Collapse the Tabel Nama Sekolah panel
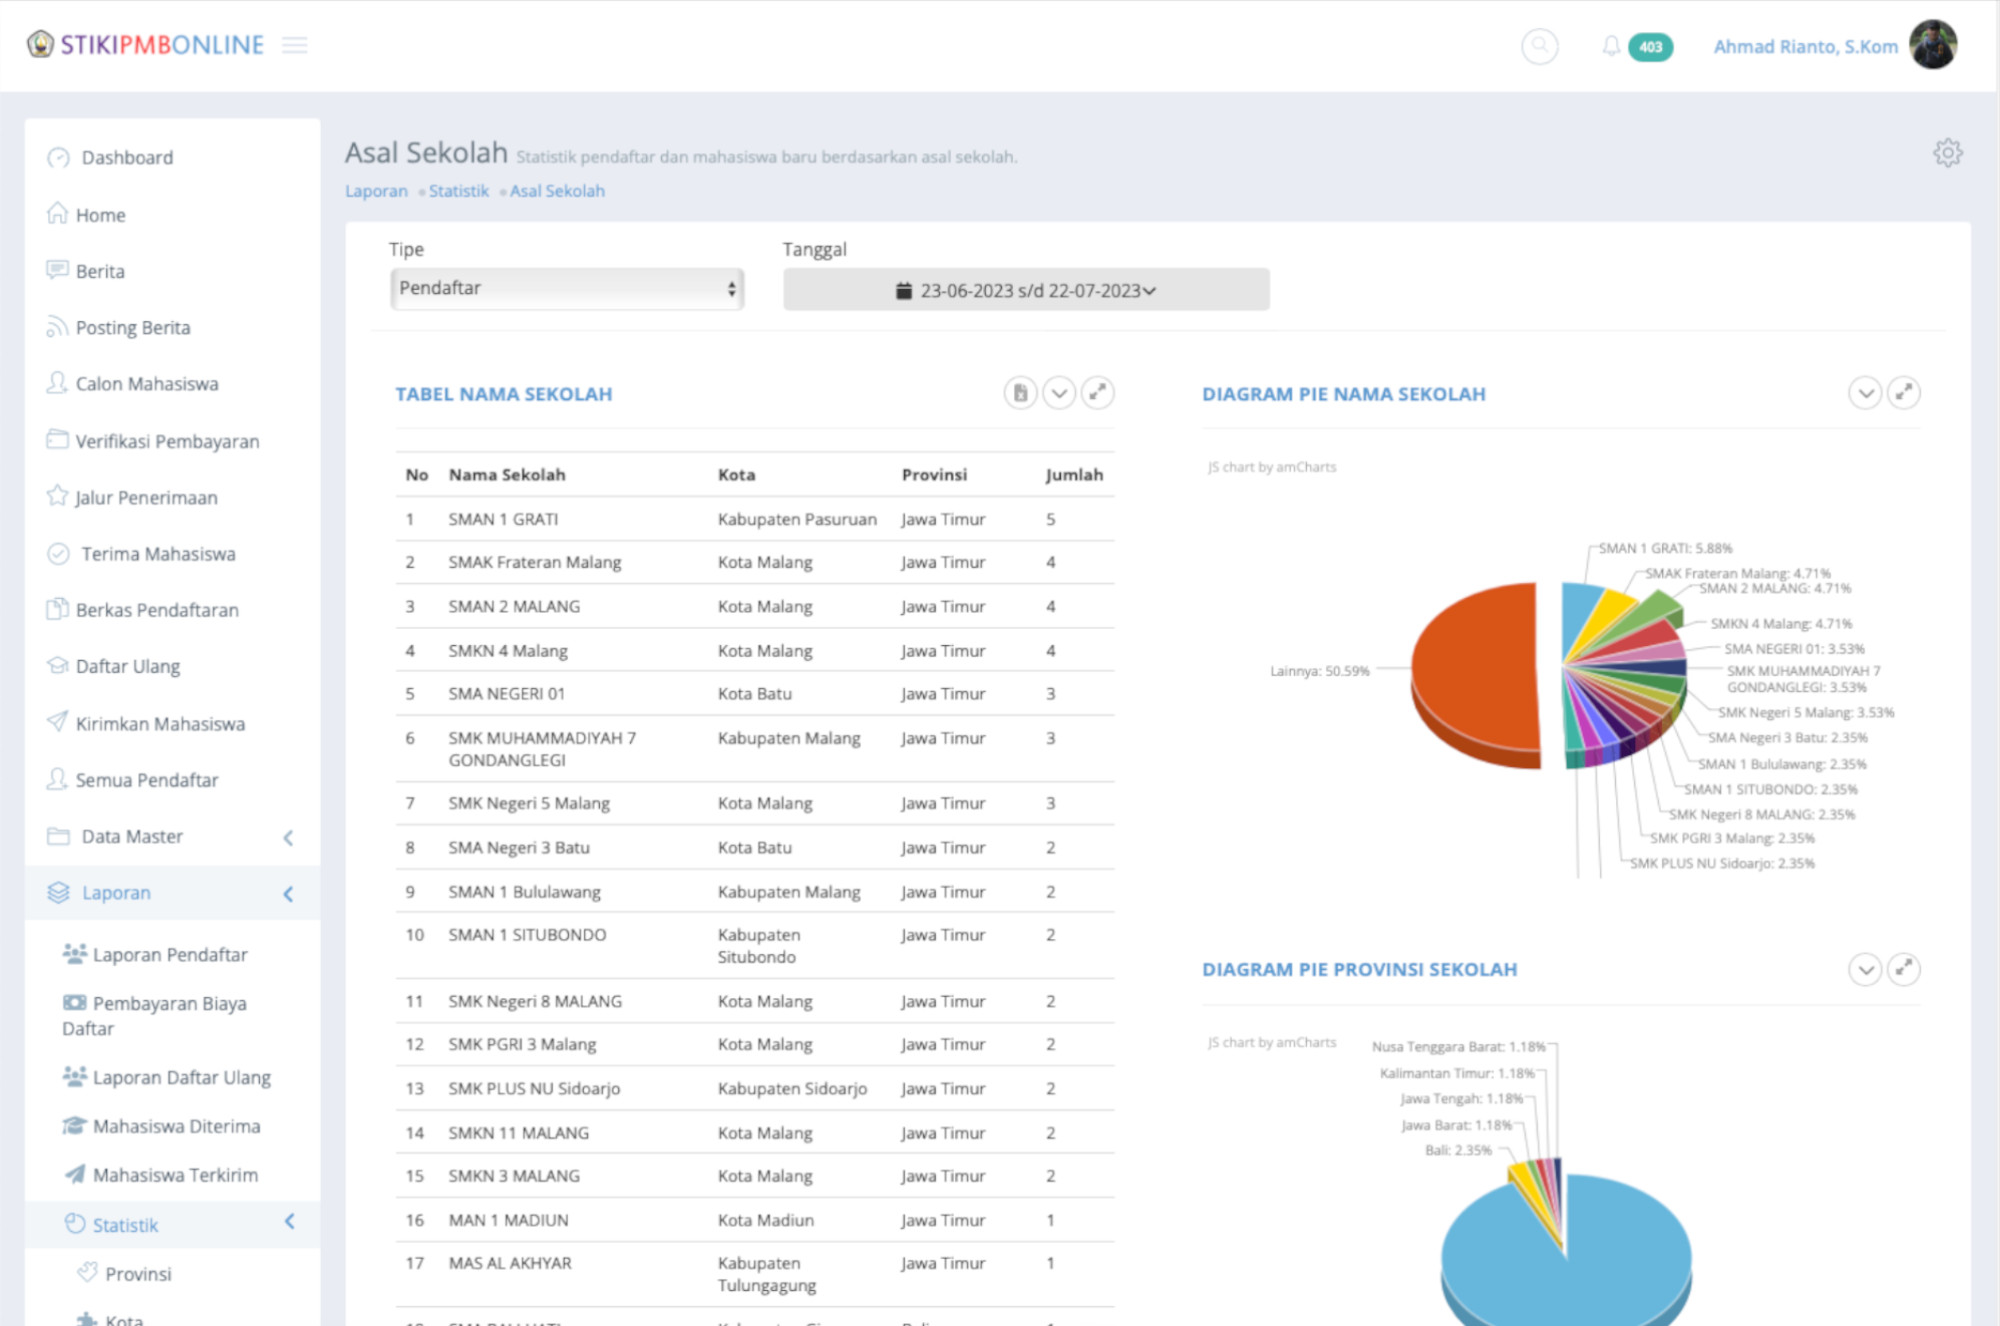Image resolution: width=2000 pixels, height=1326 pixels. [1059, 393]
